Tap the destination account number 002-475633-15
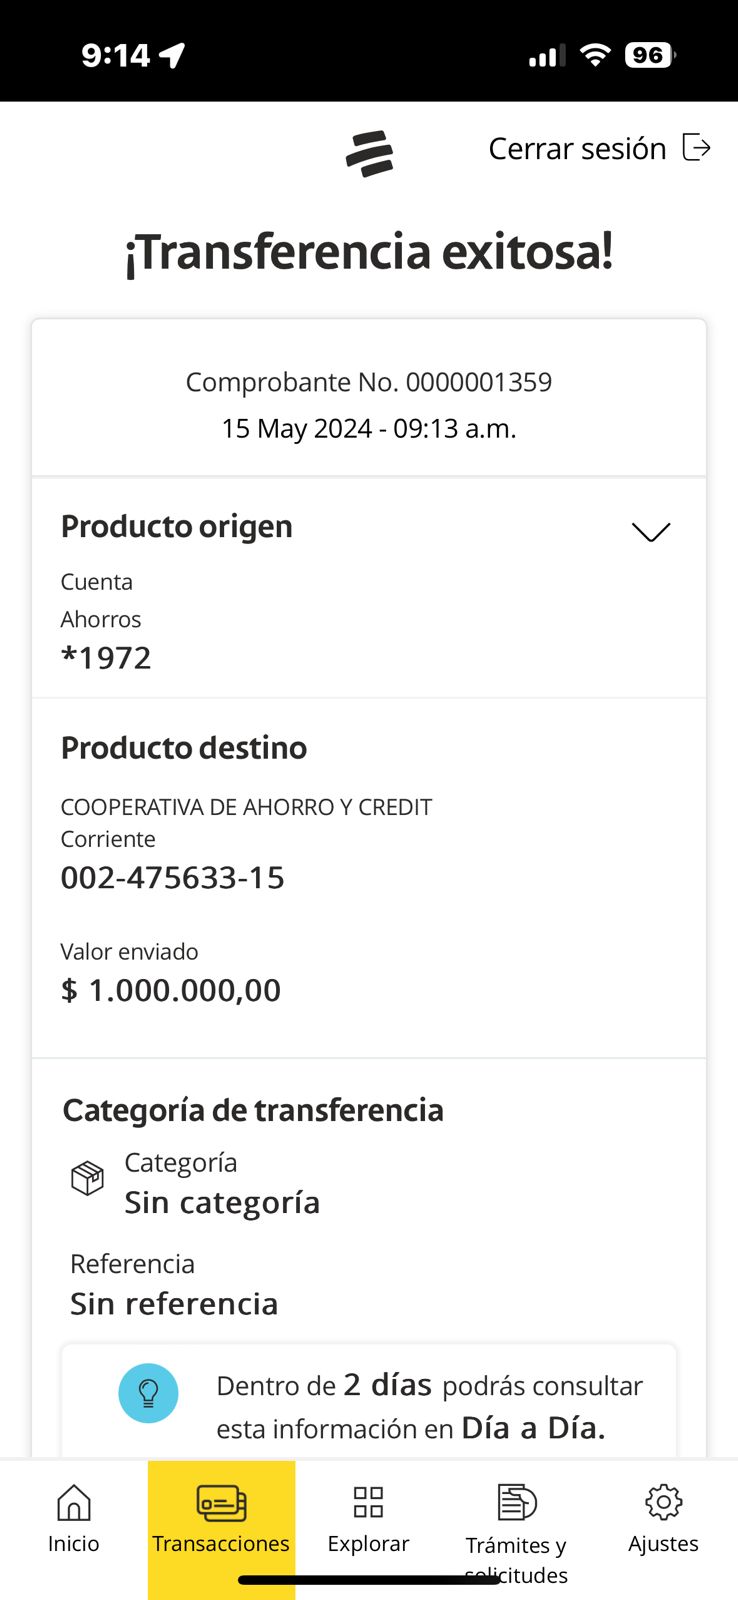The image size is (738, 1600). point(173,877)
